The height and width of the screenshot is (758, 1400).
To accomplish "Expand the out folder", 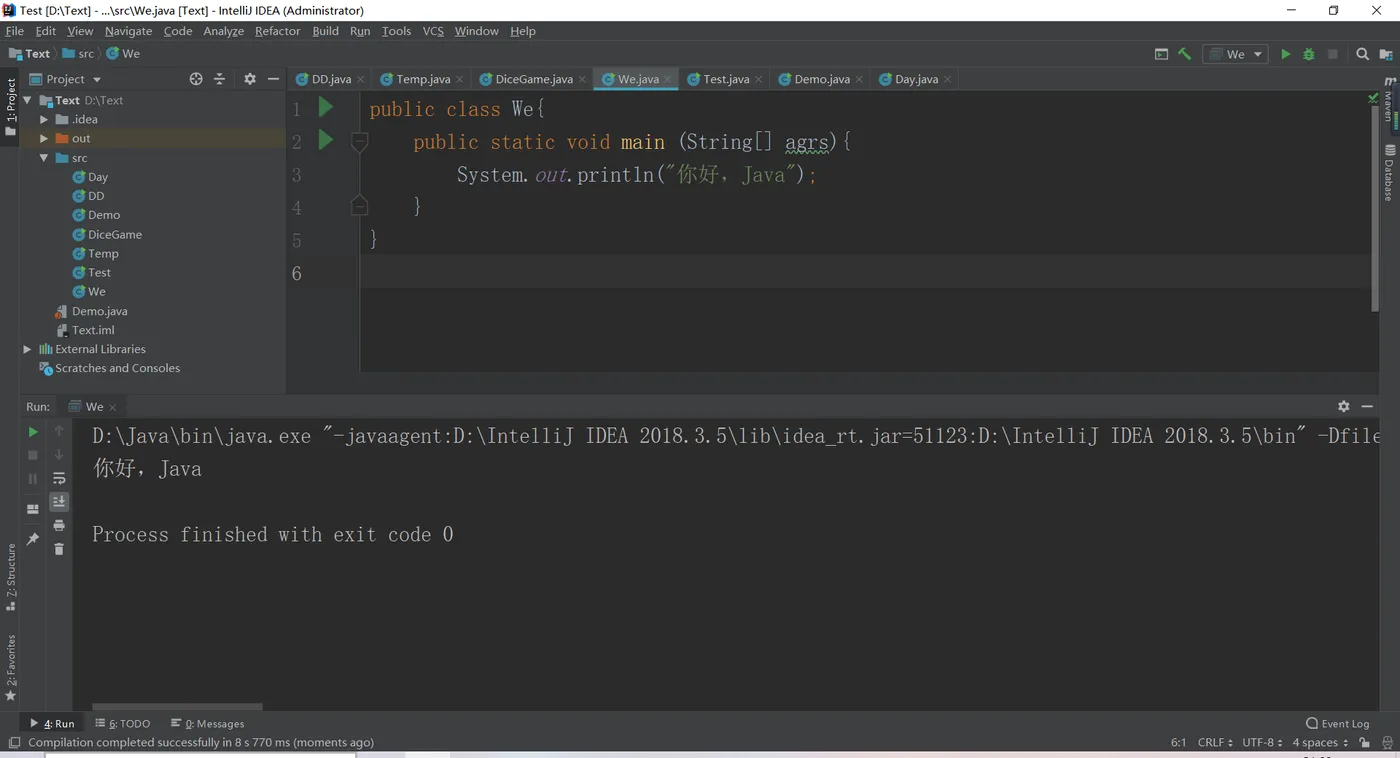I will [44, 138].
